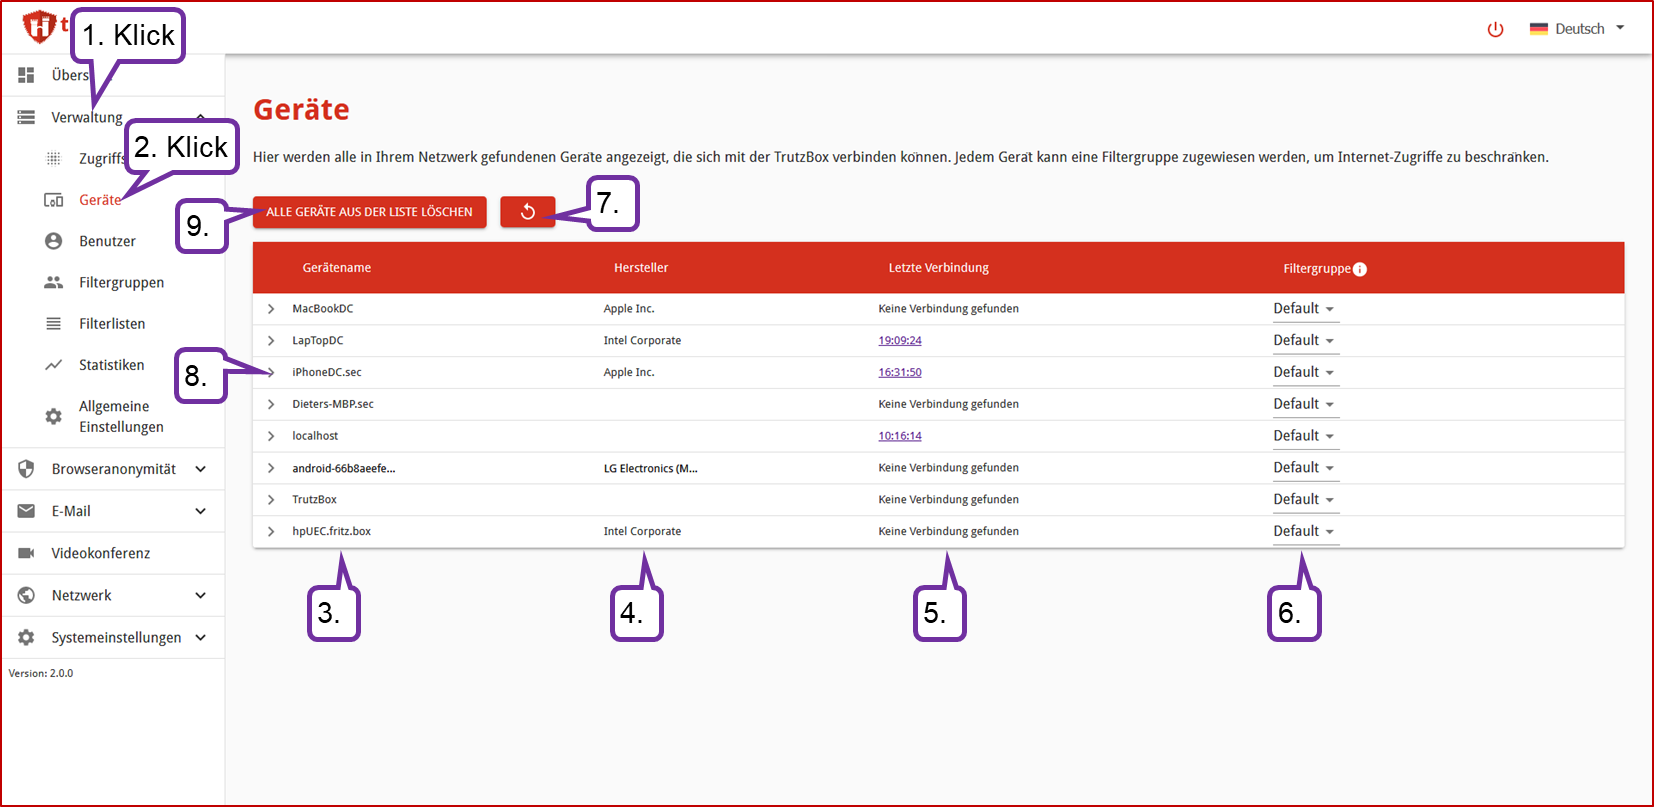
Task: Expand the Systemeinstellungen menu section
Action: [x=113, y=637]
